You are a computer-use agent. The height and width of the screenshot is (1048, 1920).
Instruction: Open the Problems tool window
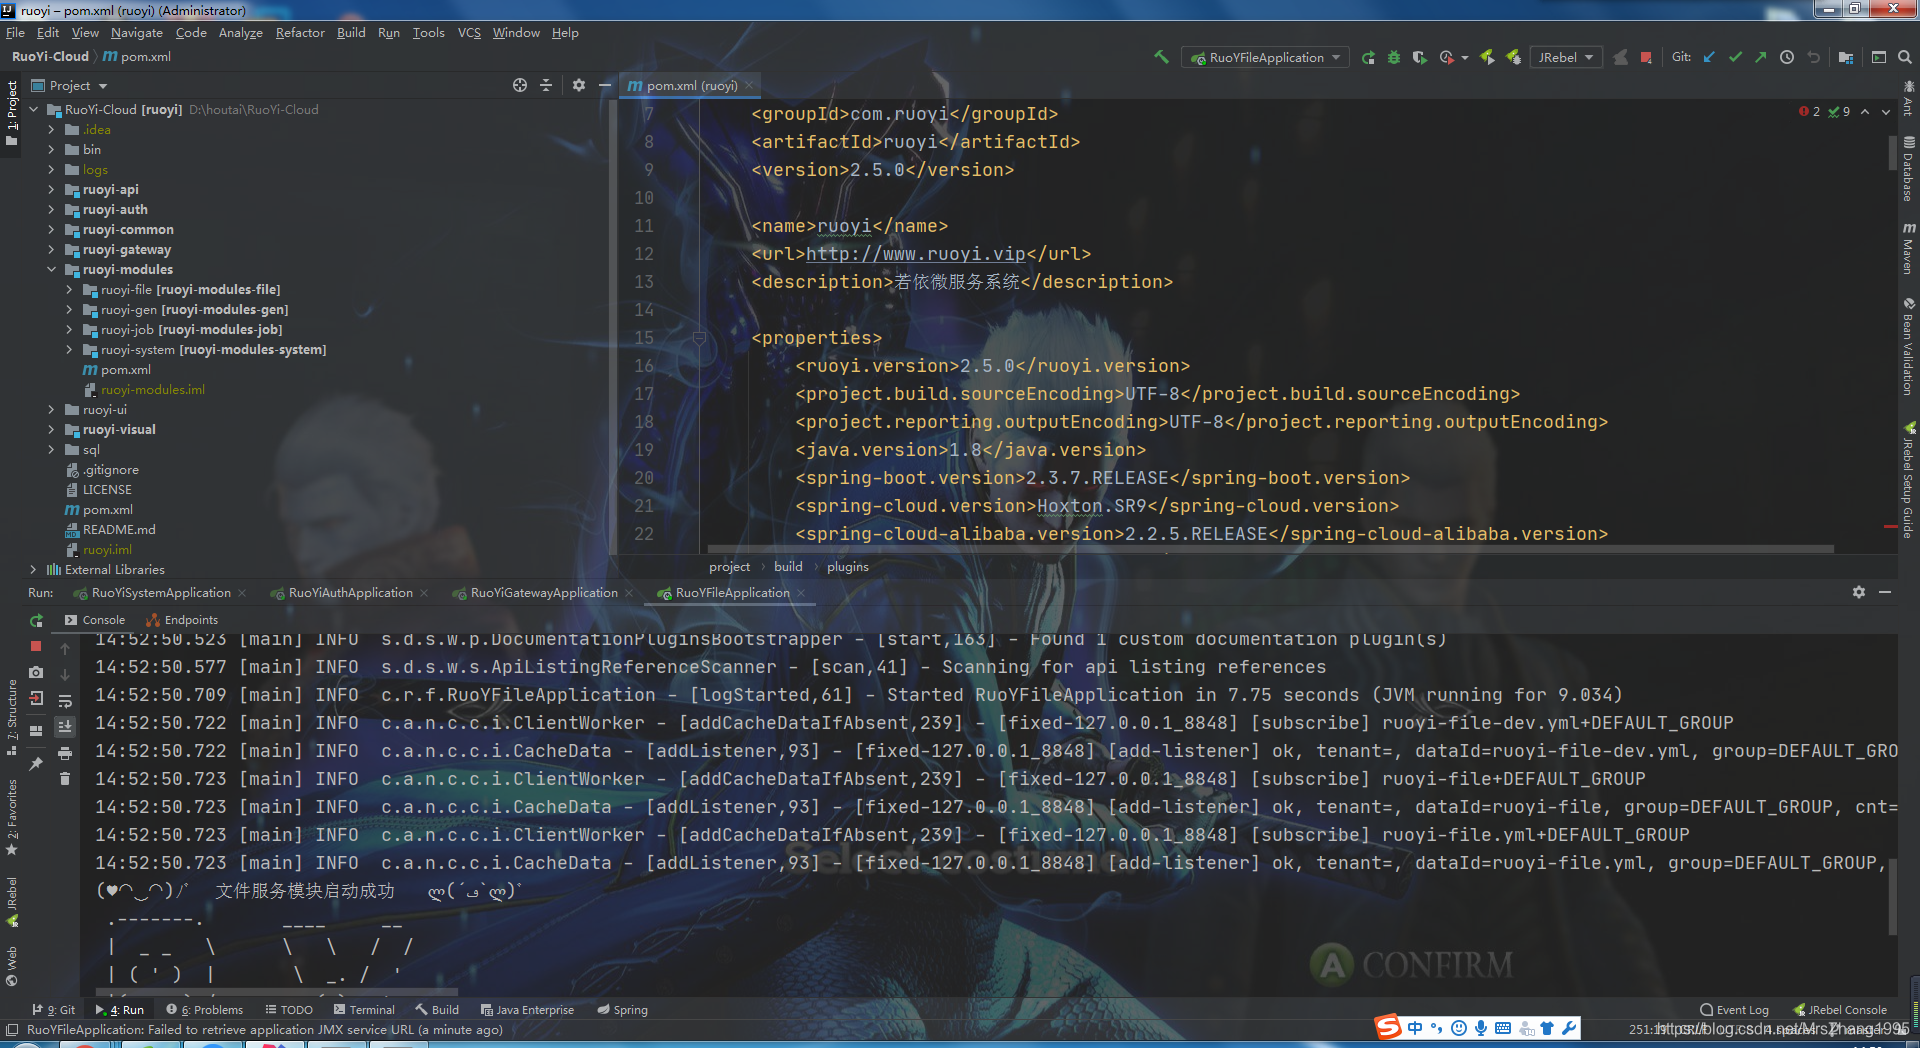click(205, 1010)
